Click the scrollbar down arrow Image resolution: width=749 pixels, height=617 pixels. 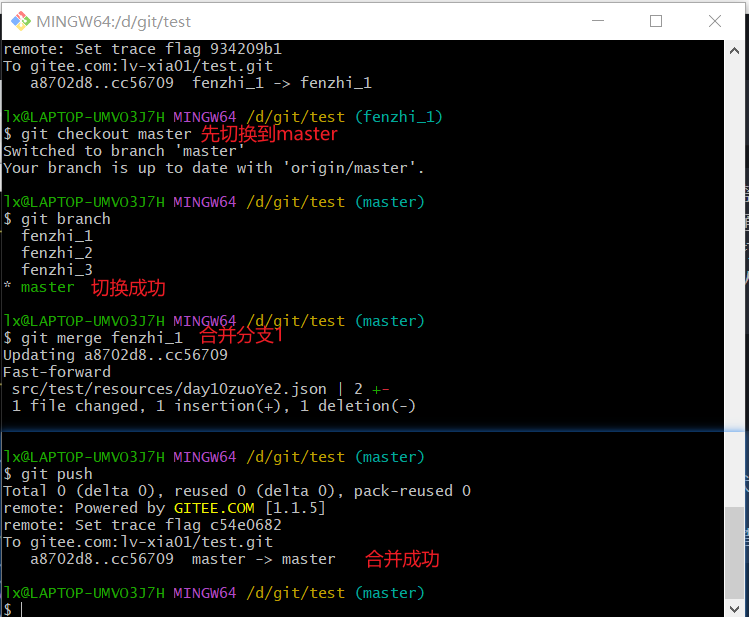pyautogui.click(x=734, y=608)
